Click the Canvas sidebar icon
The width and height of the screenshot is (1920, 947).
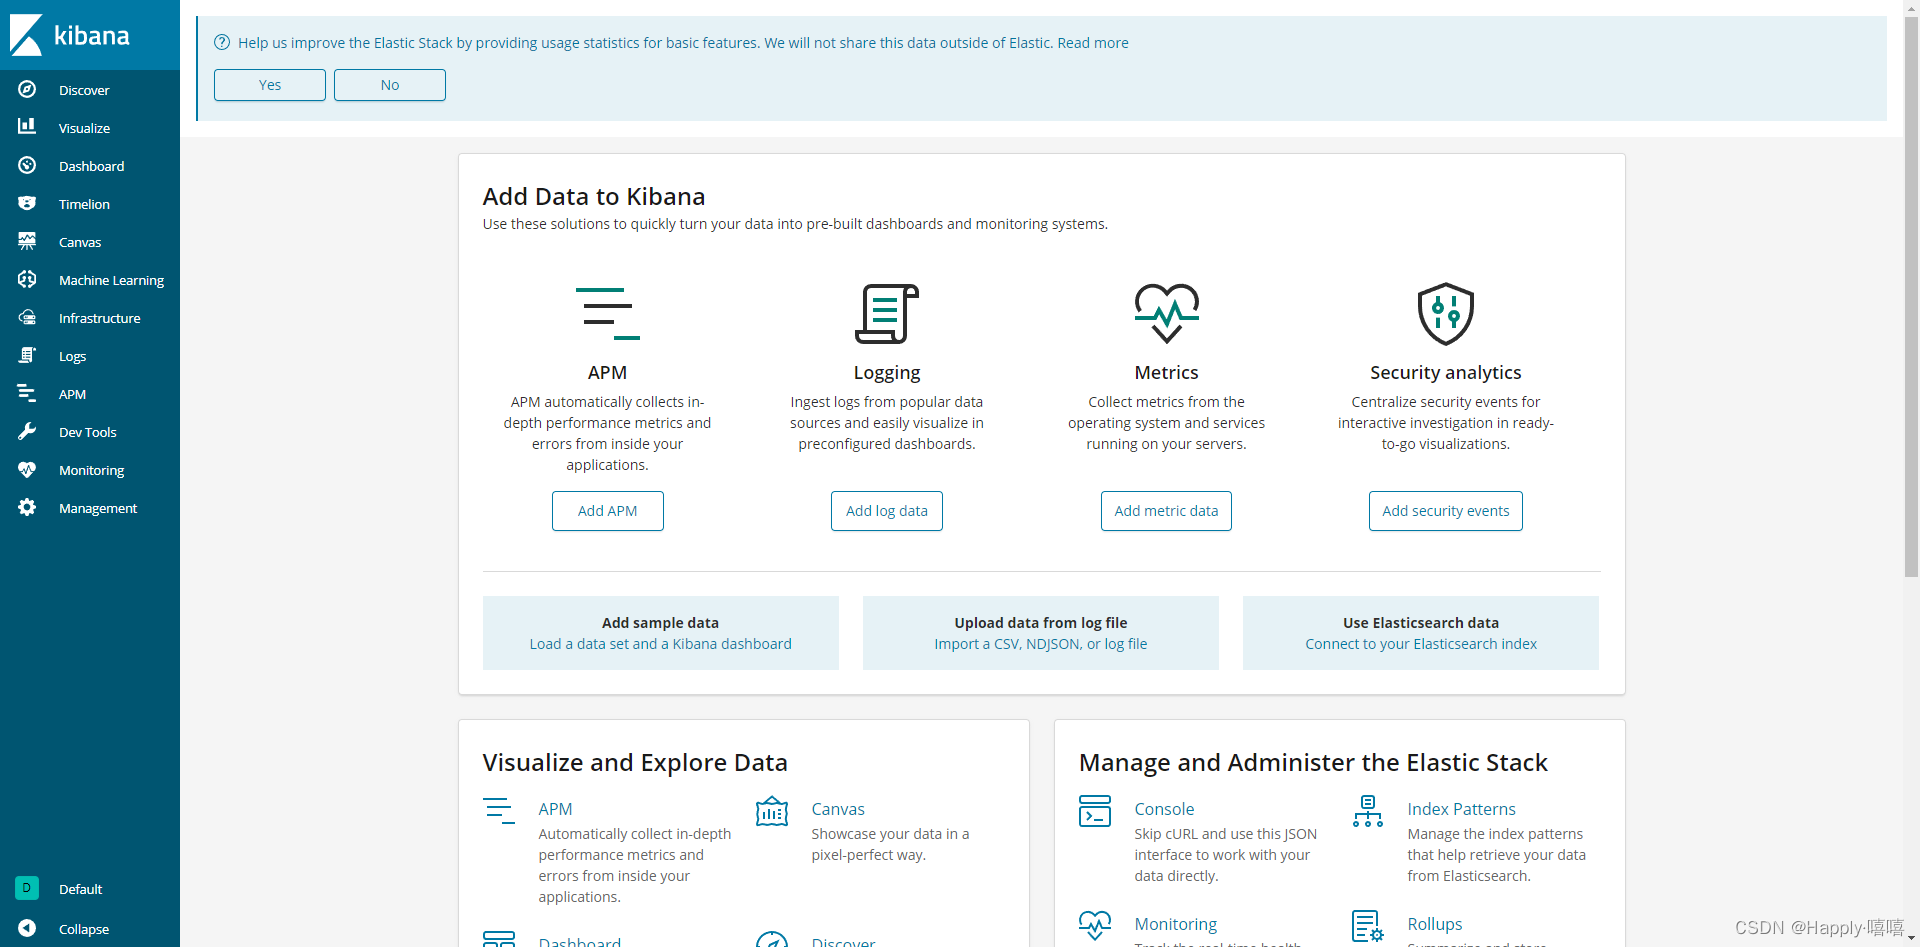pos(27,241)
